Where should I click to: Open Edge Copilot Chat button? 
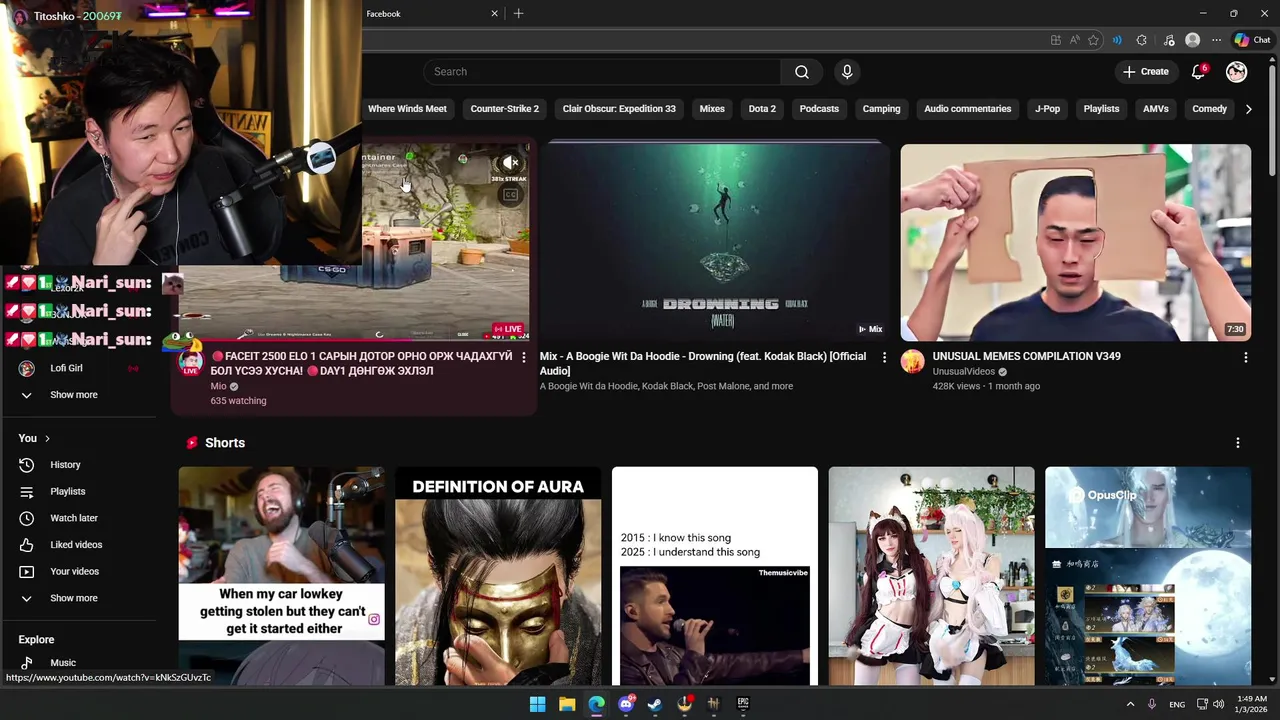click(1252, 40)
